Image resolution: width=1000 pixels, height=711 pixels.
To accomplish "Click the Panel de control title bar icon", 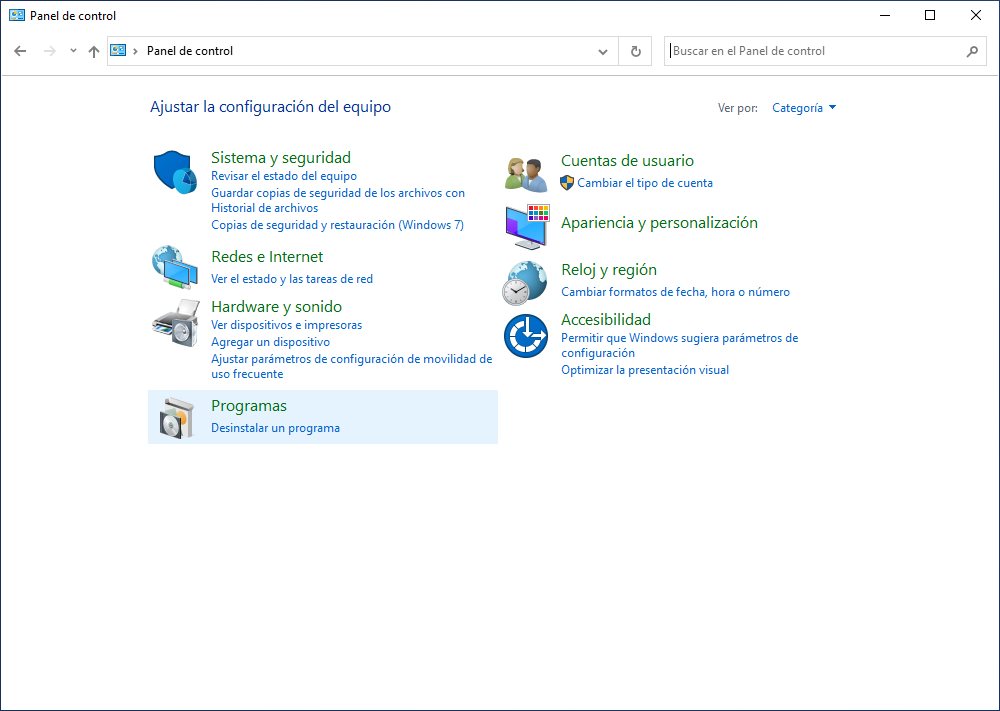I will click(17, 15).
